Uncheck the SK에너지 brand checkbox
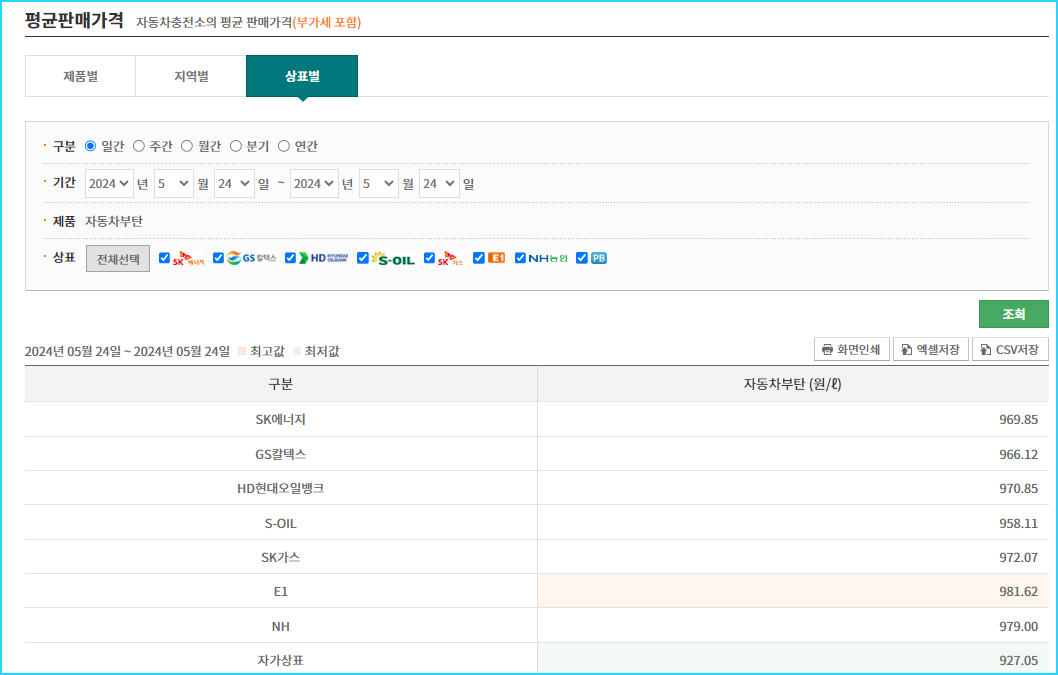The height and width of the screenshot is (675, 1058). 164,258
